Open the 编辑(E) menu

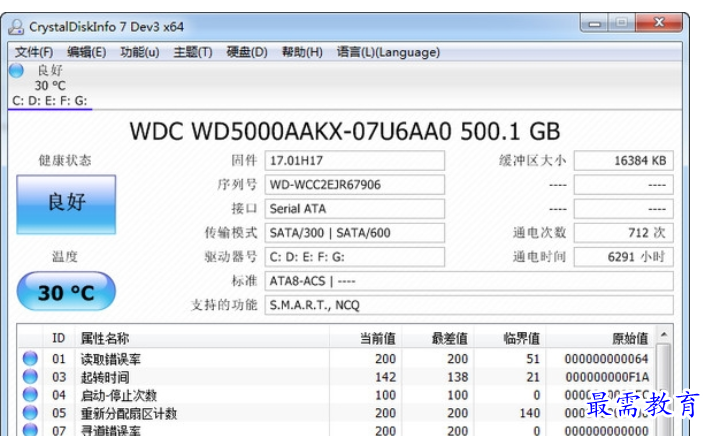click(87, 52)
